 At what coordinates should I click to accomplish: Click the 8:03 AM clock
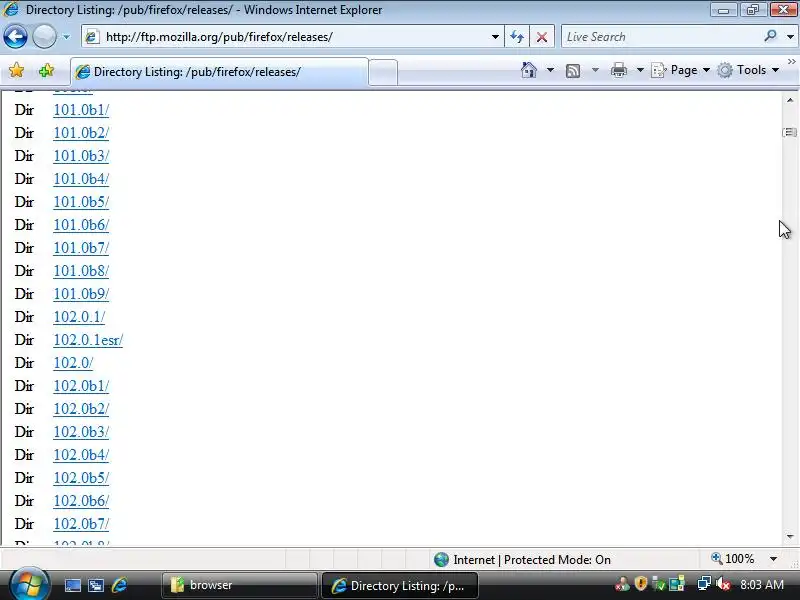click(x=762, y=584)
